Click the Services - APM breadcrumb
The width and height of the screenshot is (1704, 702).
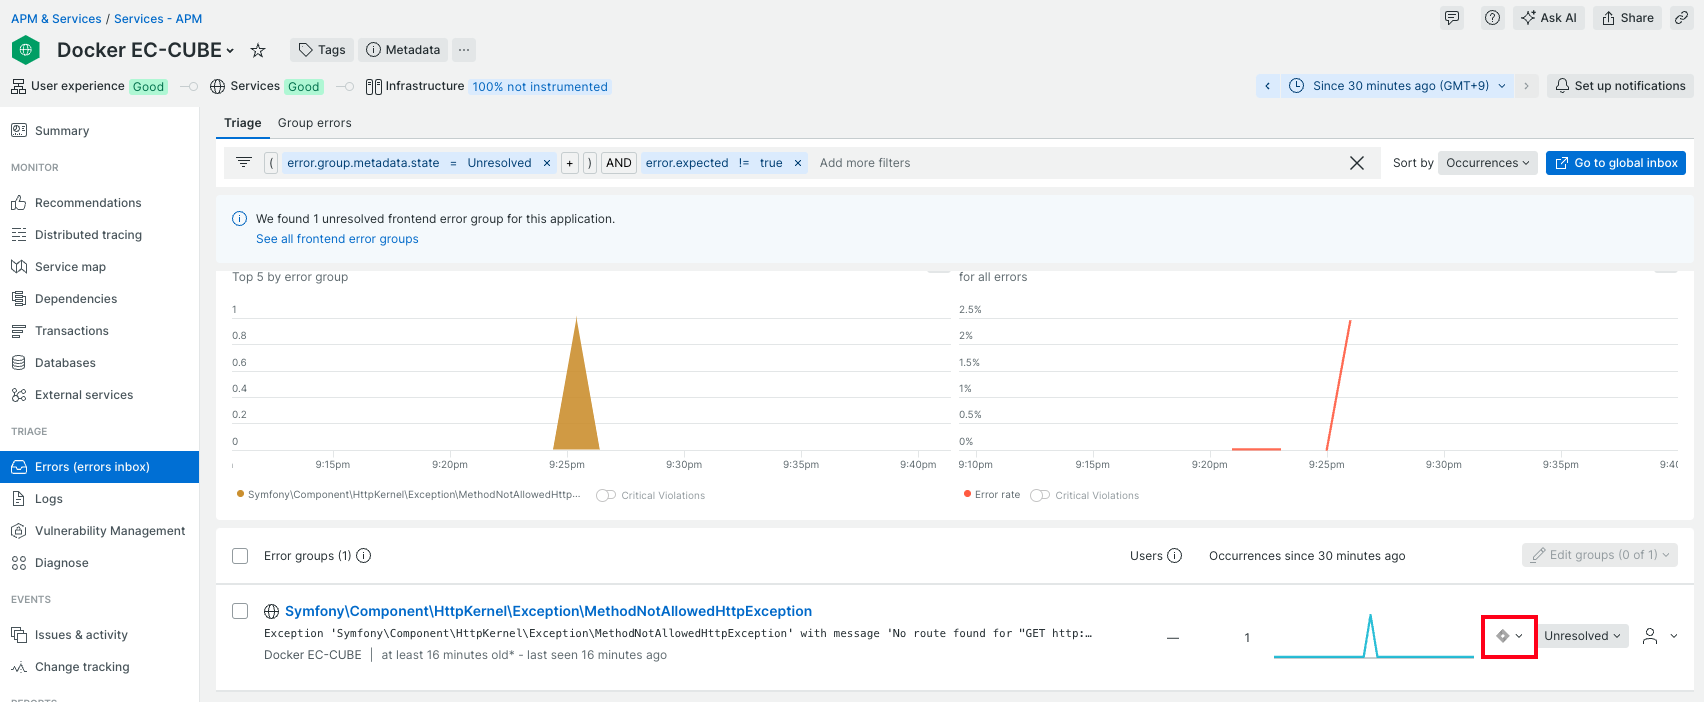point(158,19)
